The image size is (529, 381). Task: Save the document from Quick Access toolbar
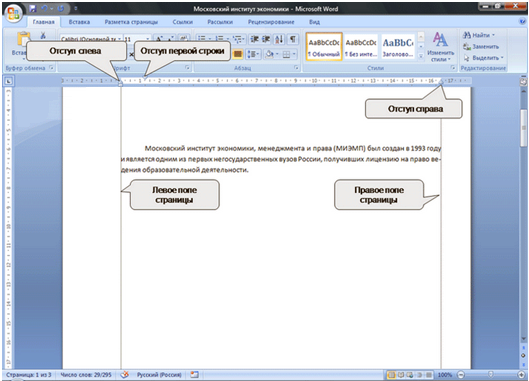(32, 9)
